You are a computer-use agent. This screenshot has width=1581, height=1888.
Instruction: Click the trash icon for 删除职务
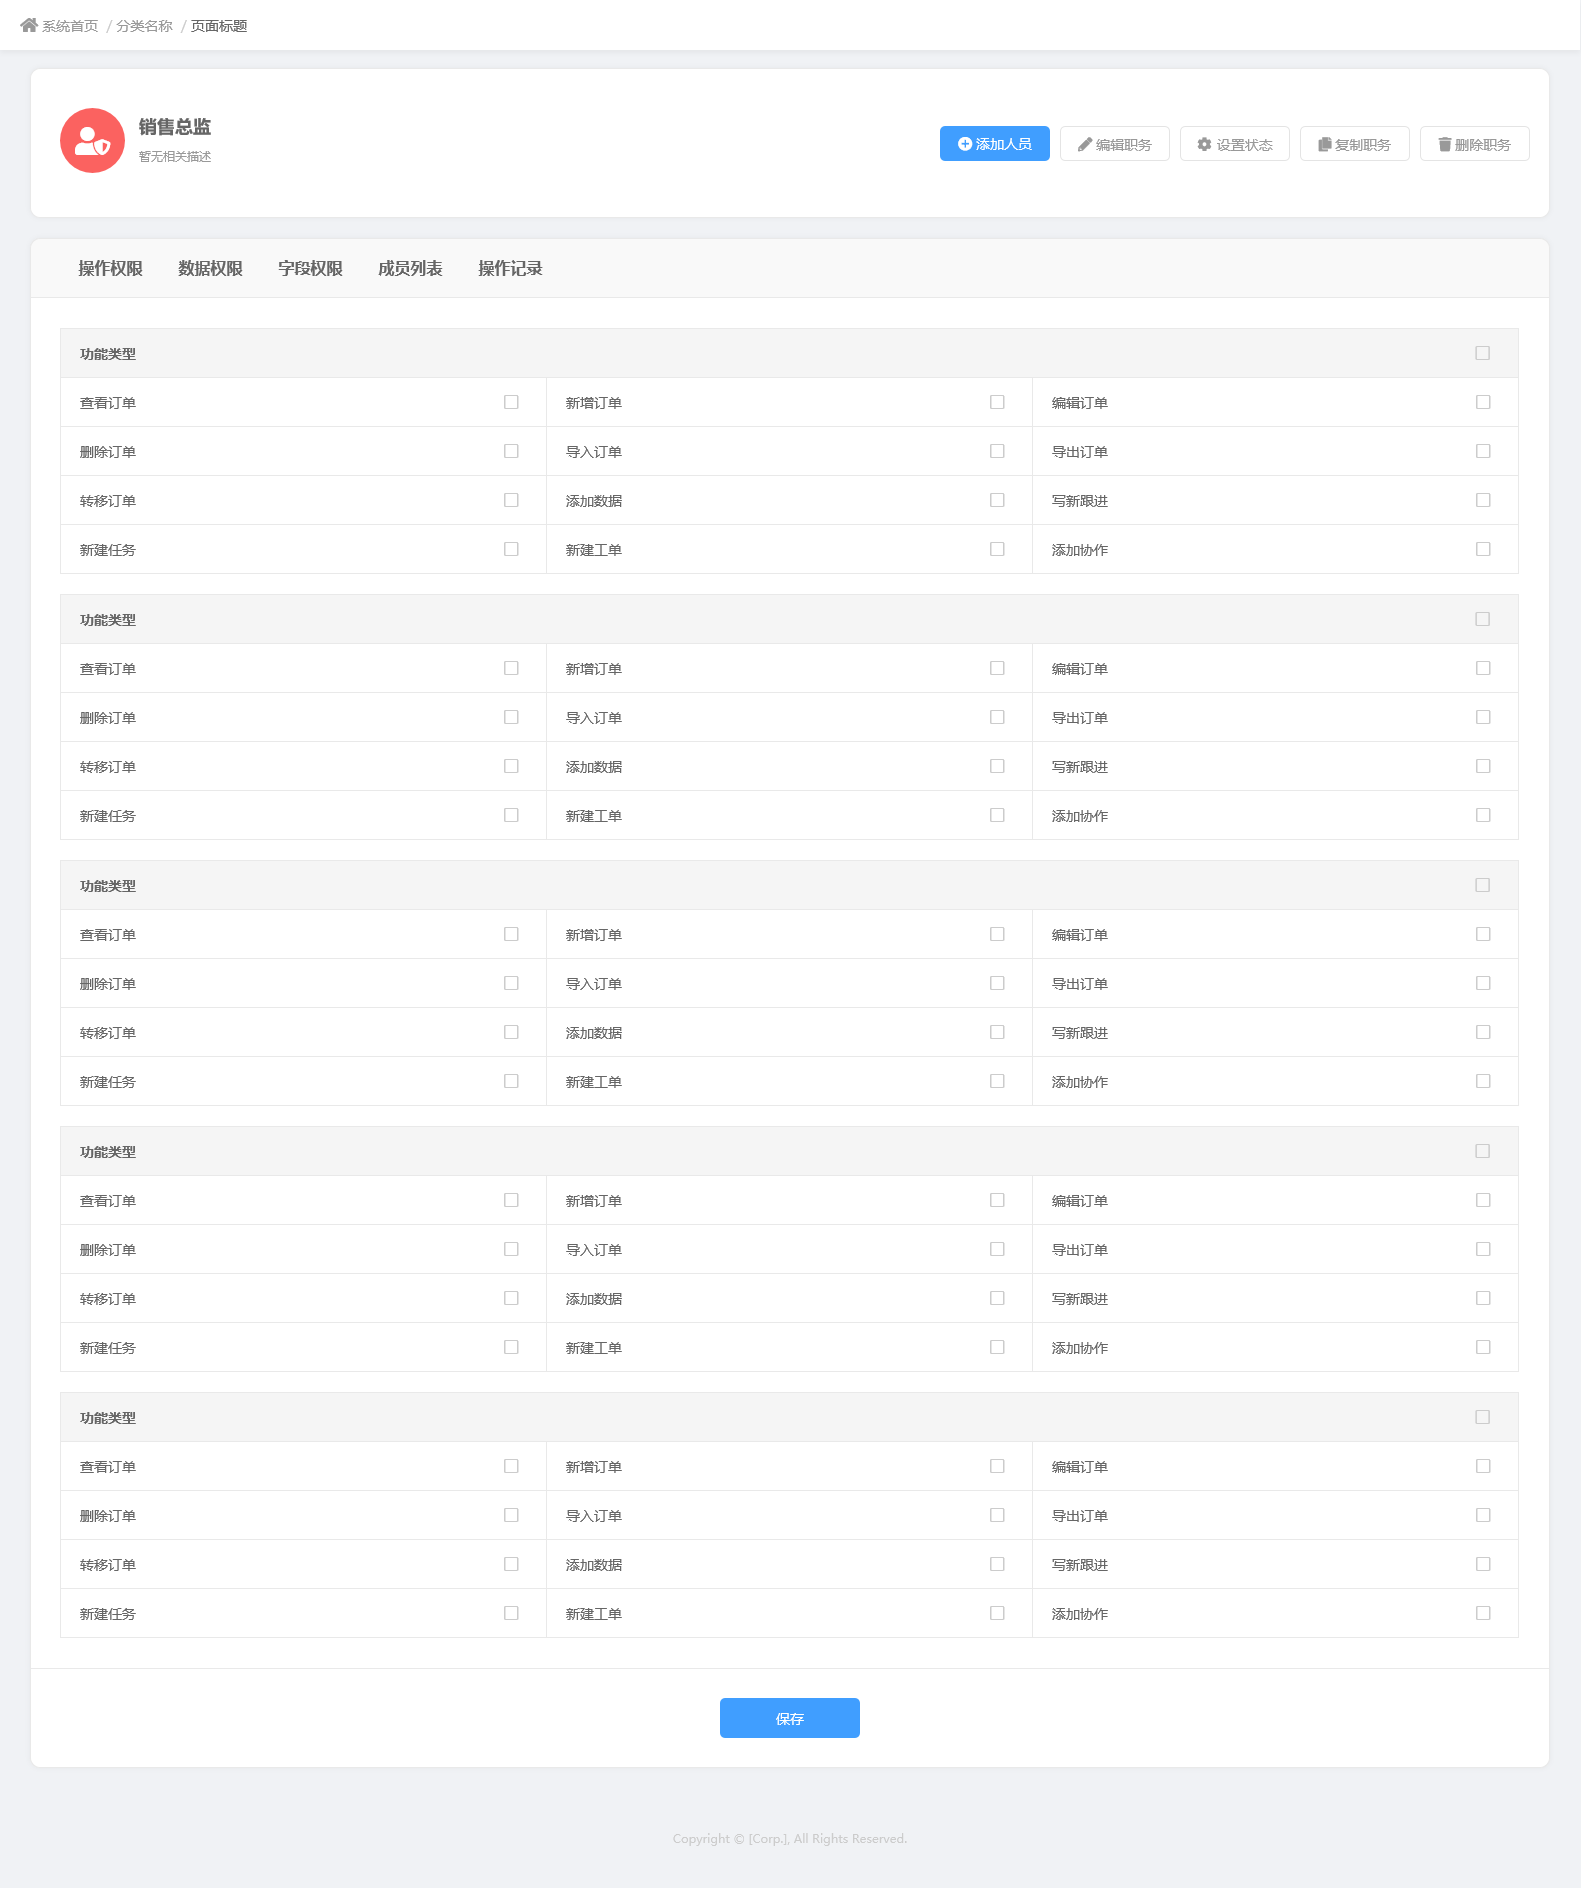click(x=1445, y=145)
